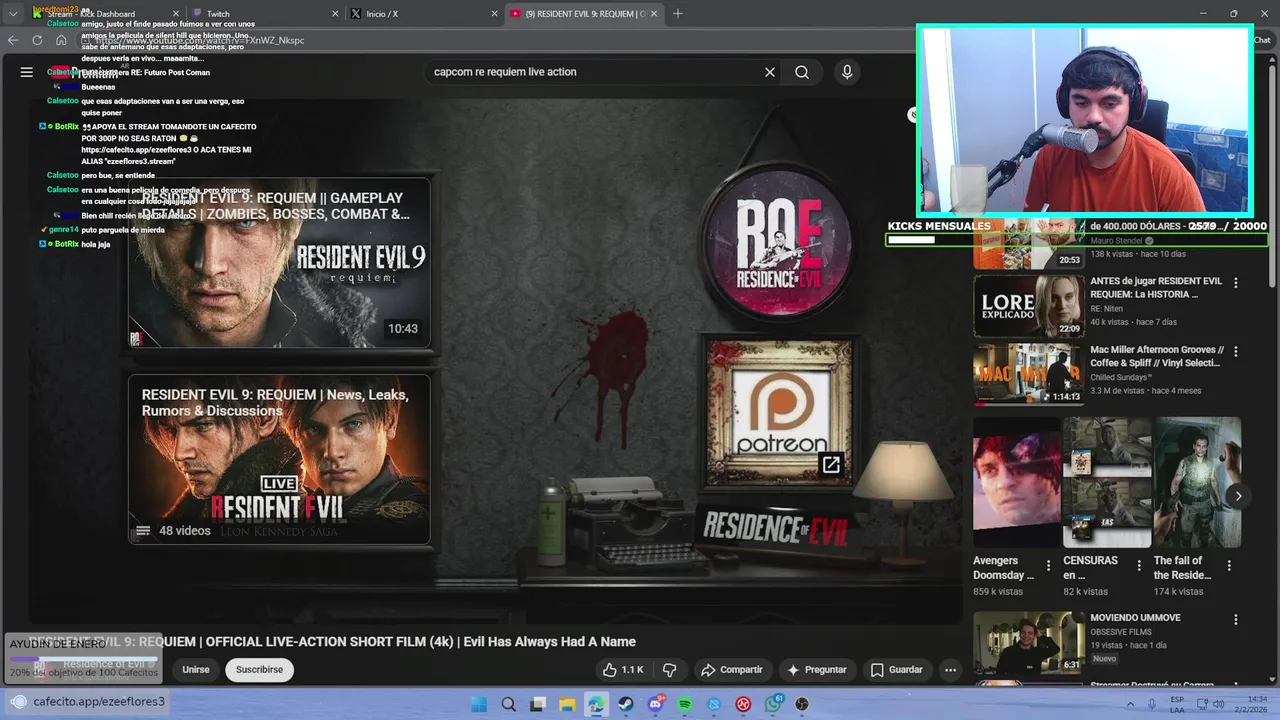Open more actions ellipsis under the video
Image resolution: width=1280 pixels, height=720 pixels.
pyautogui.click(x=950, y=670)
